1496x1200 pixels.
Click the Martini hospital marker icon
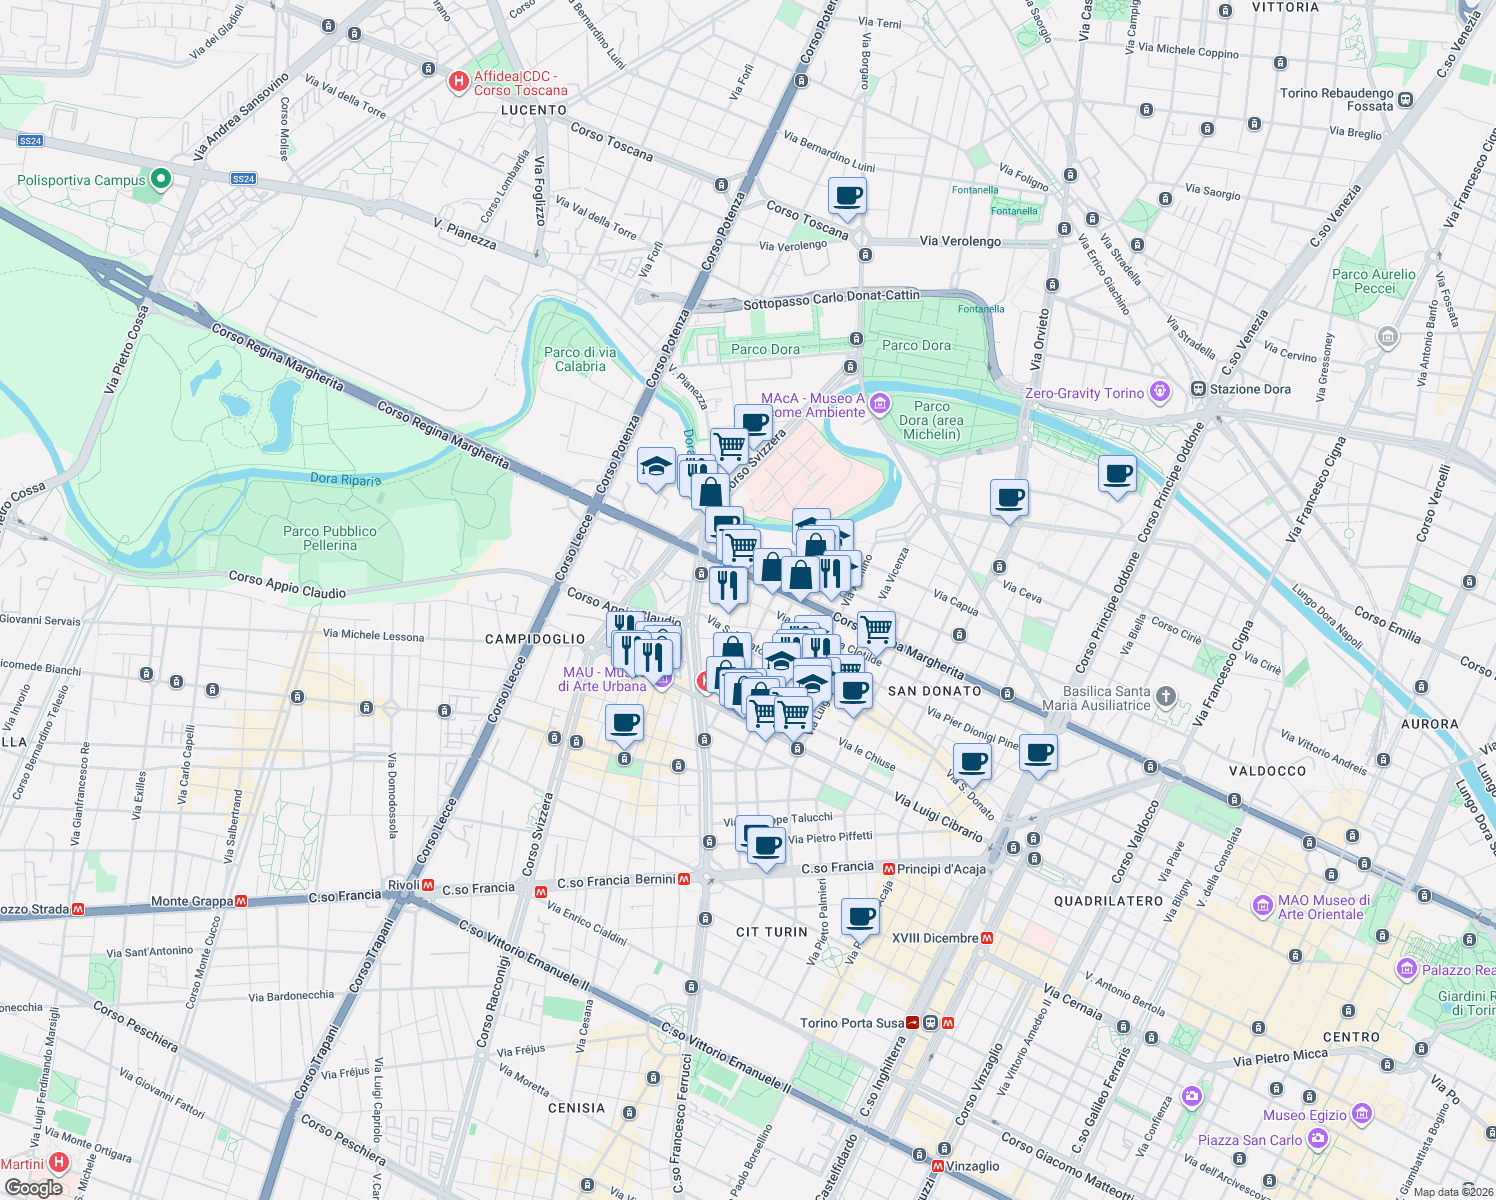[59, 1163]
